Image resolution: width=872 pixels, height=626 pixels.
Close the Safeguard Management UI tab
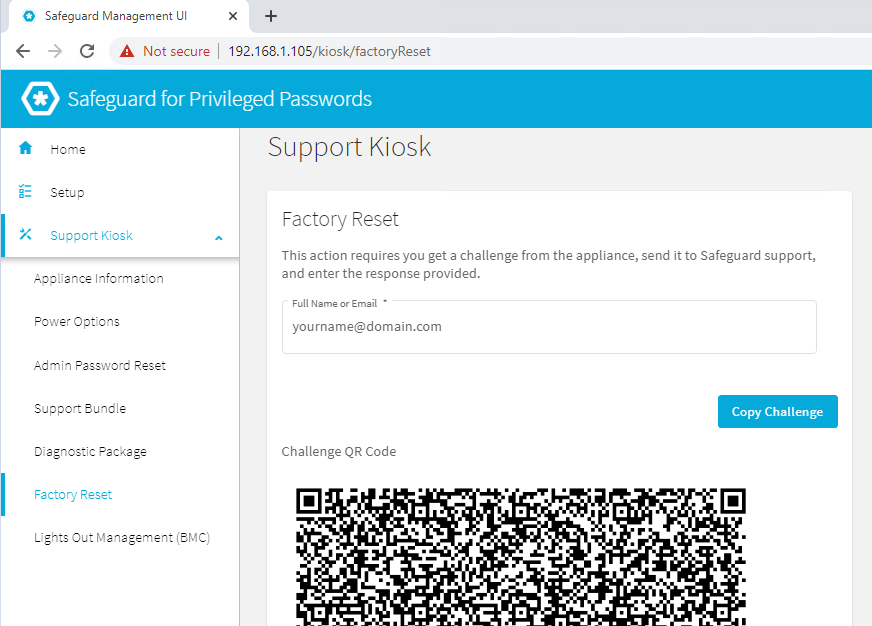[x=233, y=16]
